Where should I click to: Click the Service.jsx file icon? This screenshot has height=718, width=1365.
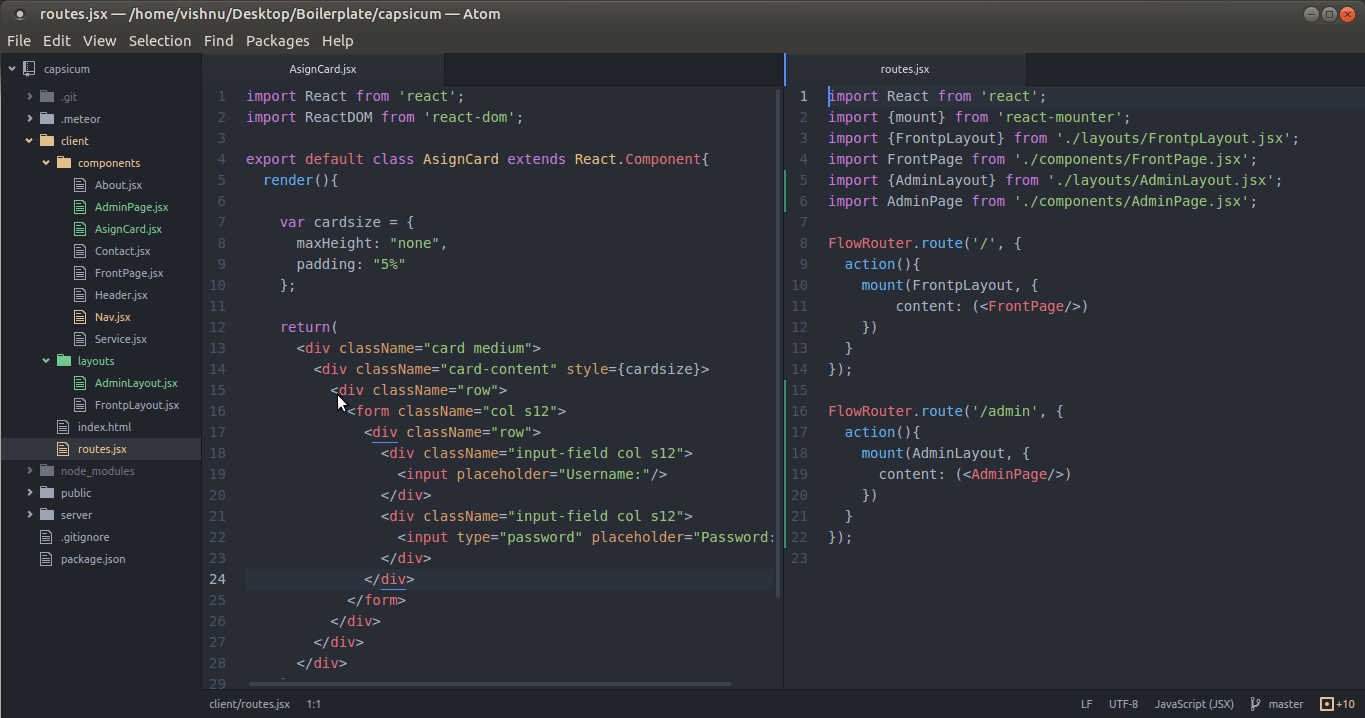(x=81, y=339)
